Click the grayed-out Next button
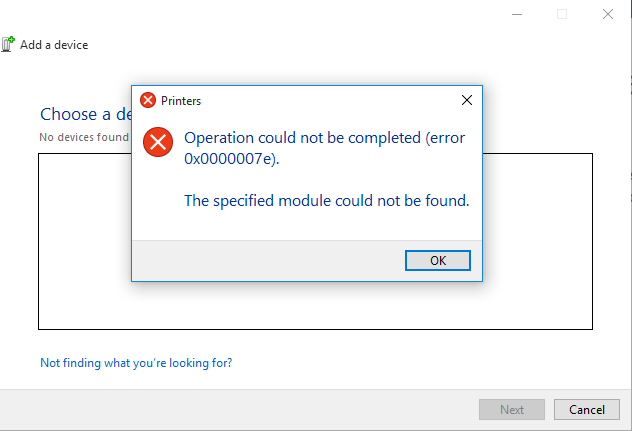Image resolution: width=632 pixels, height=431 pixels. 512,410
